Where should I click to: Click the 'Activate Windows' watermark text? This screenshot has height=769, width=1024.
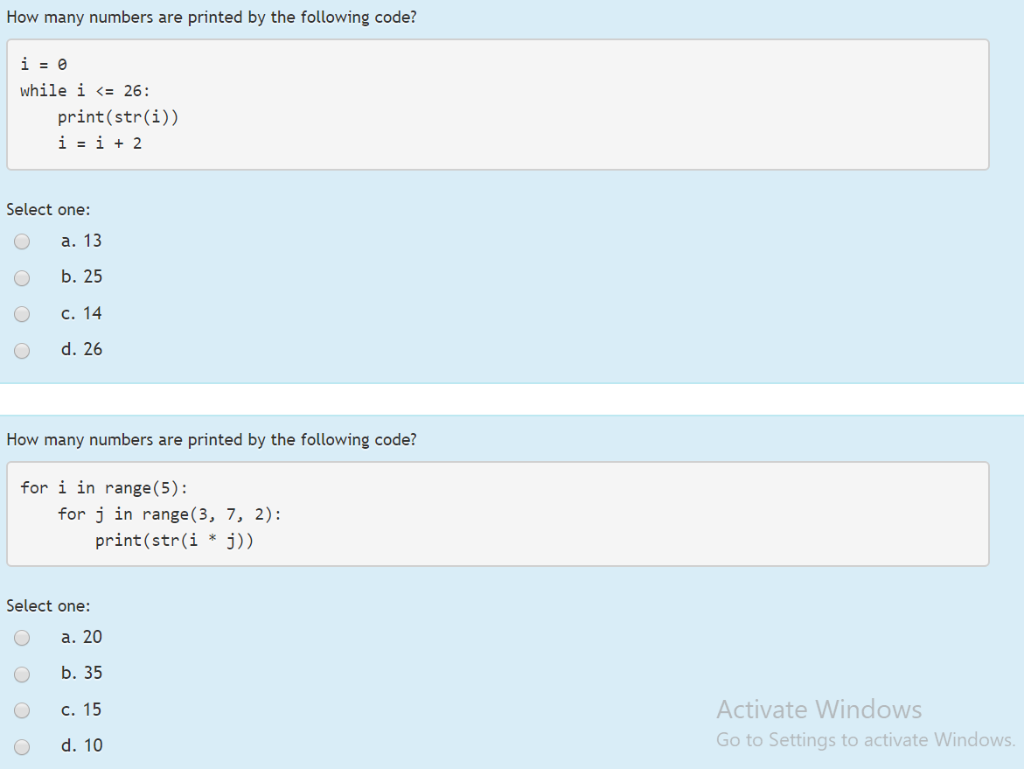[818, 709]
